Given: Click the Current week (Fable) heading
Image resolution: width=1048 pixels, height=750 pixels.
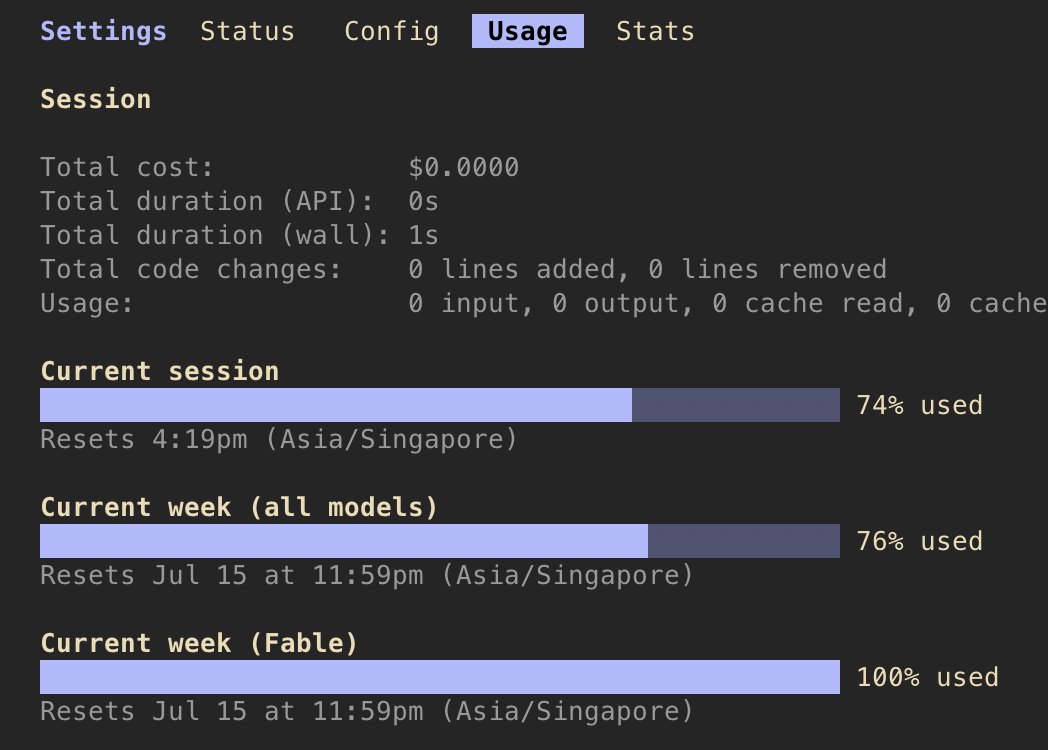Looking at the screenshot, I should click(199, 643).
